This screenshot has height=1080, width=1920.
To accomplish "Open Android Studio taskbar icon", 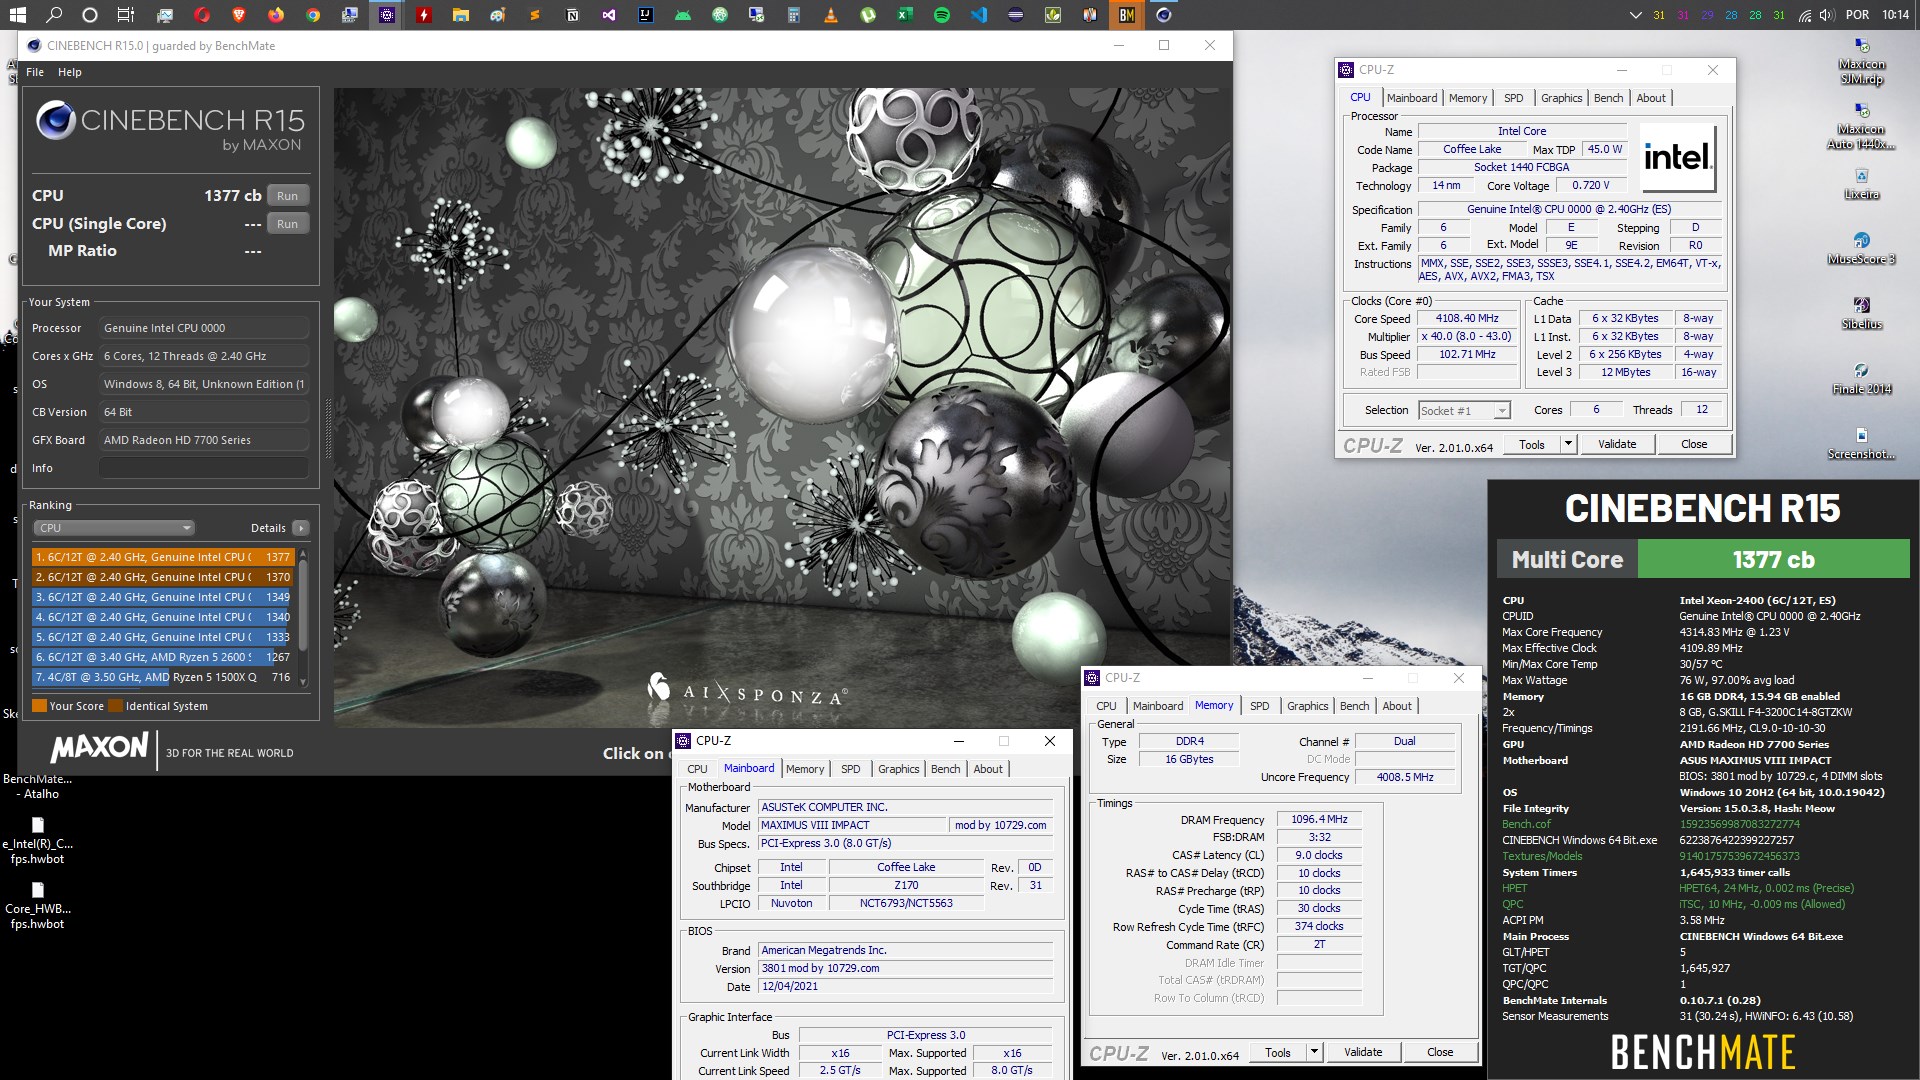I will point(683,15).
